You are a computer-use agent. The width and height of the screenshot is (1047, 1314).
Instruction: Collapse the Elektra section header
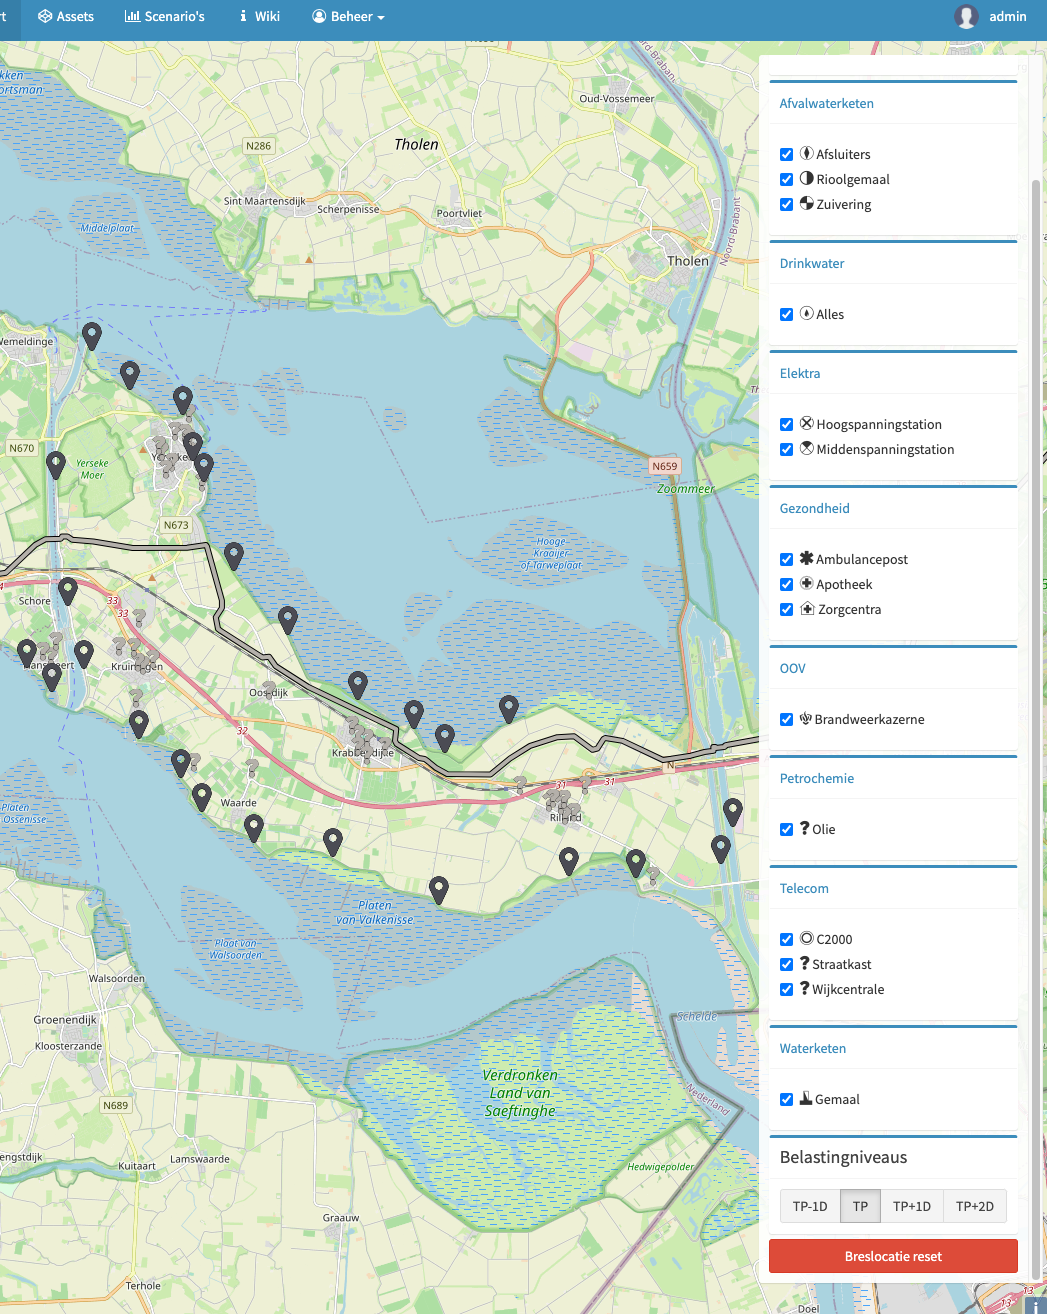tap(800, 373)
